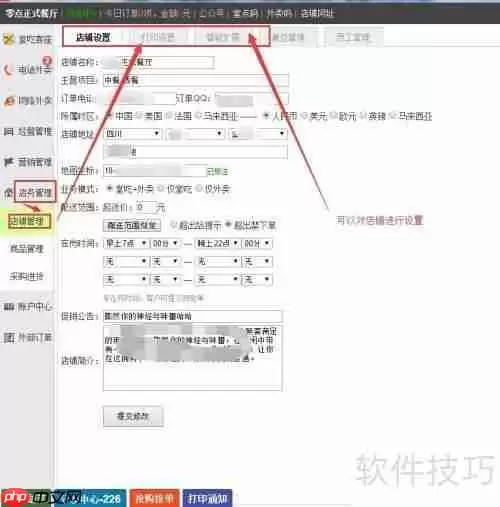Switch to the second tab next to 店铺设置
Viewport: 500px width, 507px height.
(158, 37)
